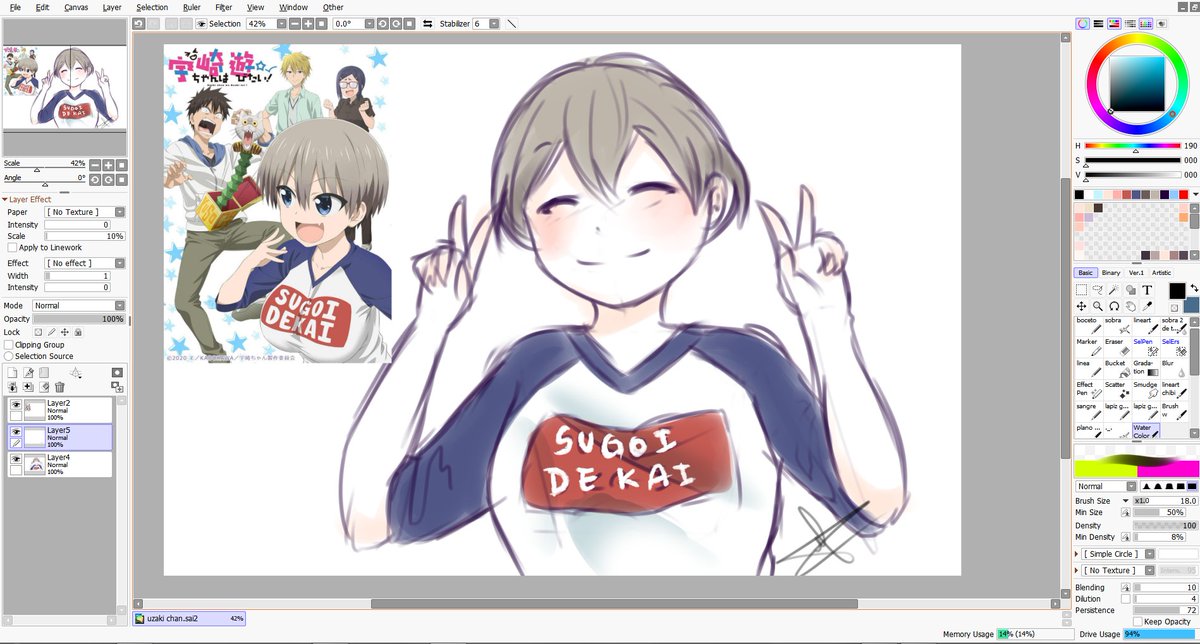Select the Rotate view tool
Viewport: 1200px width, 644px height.
pos(1114,306)
